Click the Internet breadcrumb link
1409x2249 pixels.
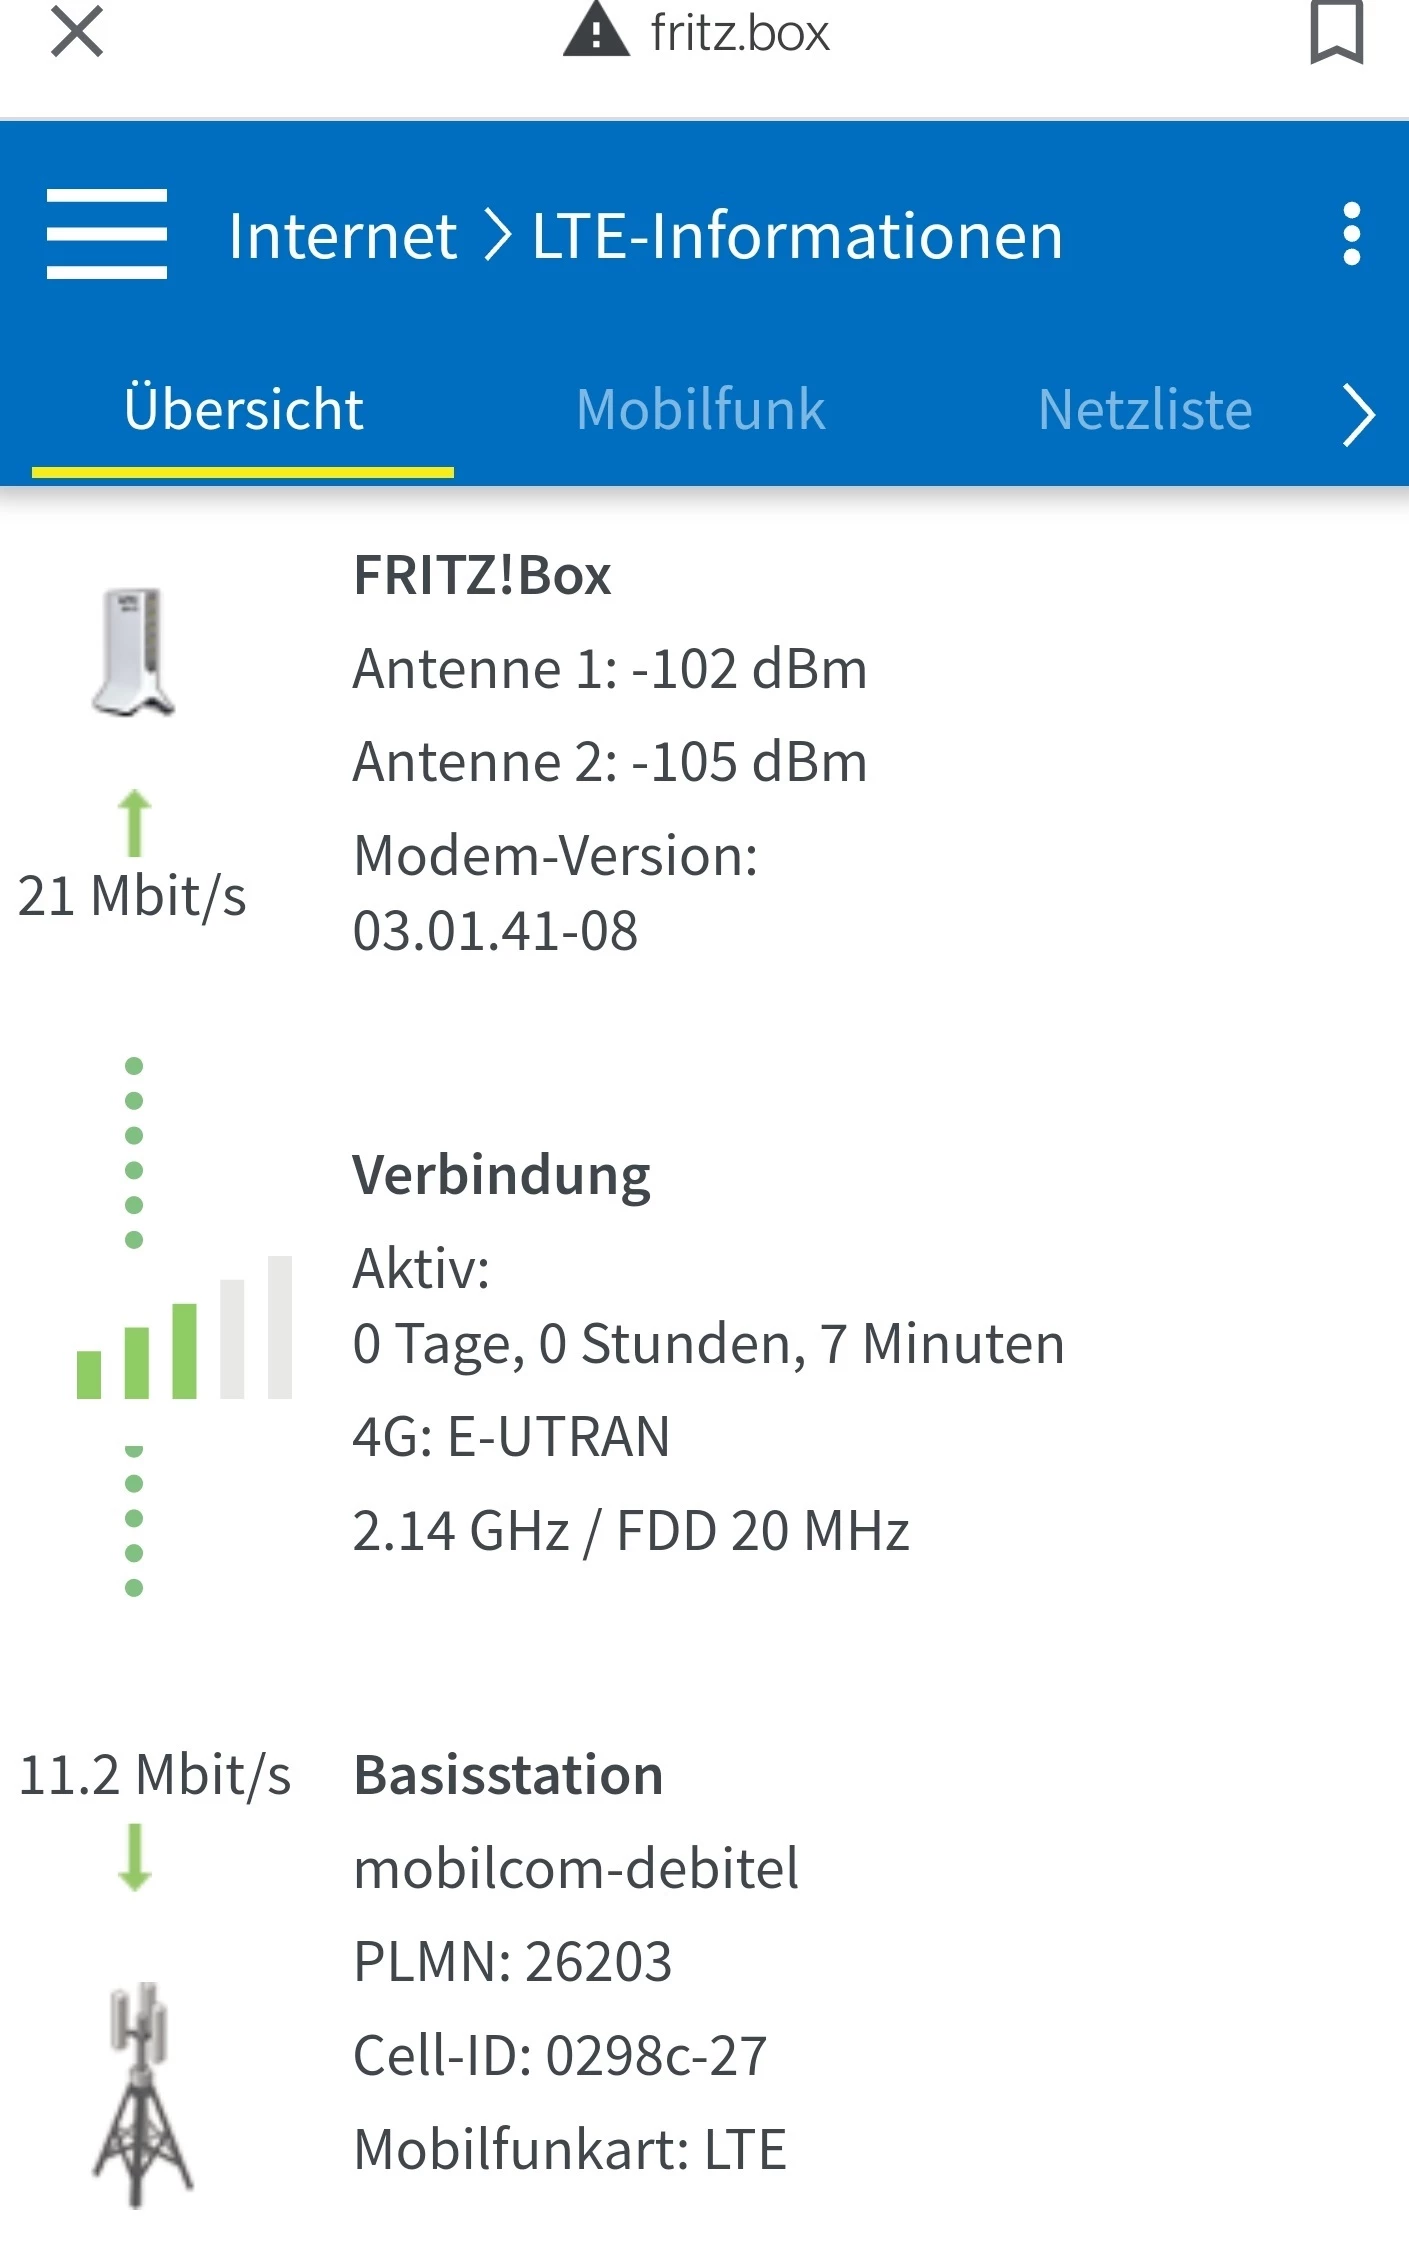342,237
